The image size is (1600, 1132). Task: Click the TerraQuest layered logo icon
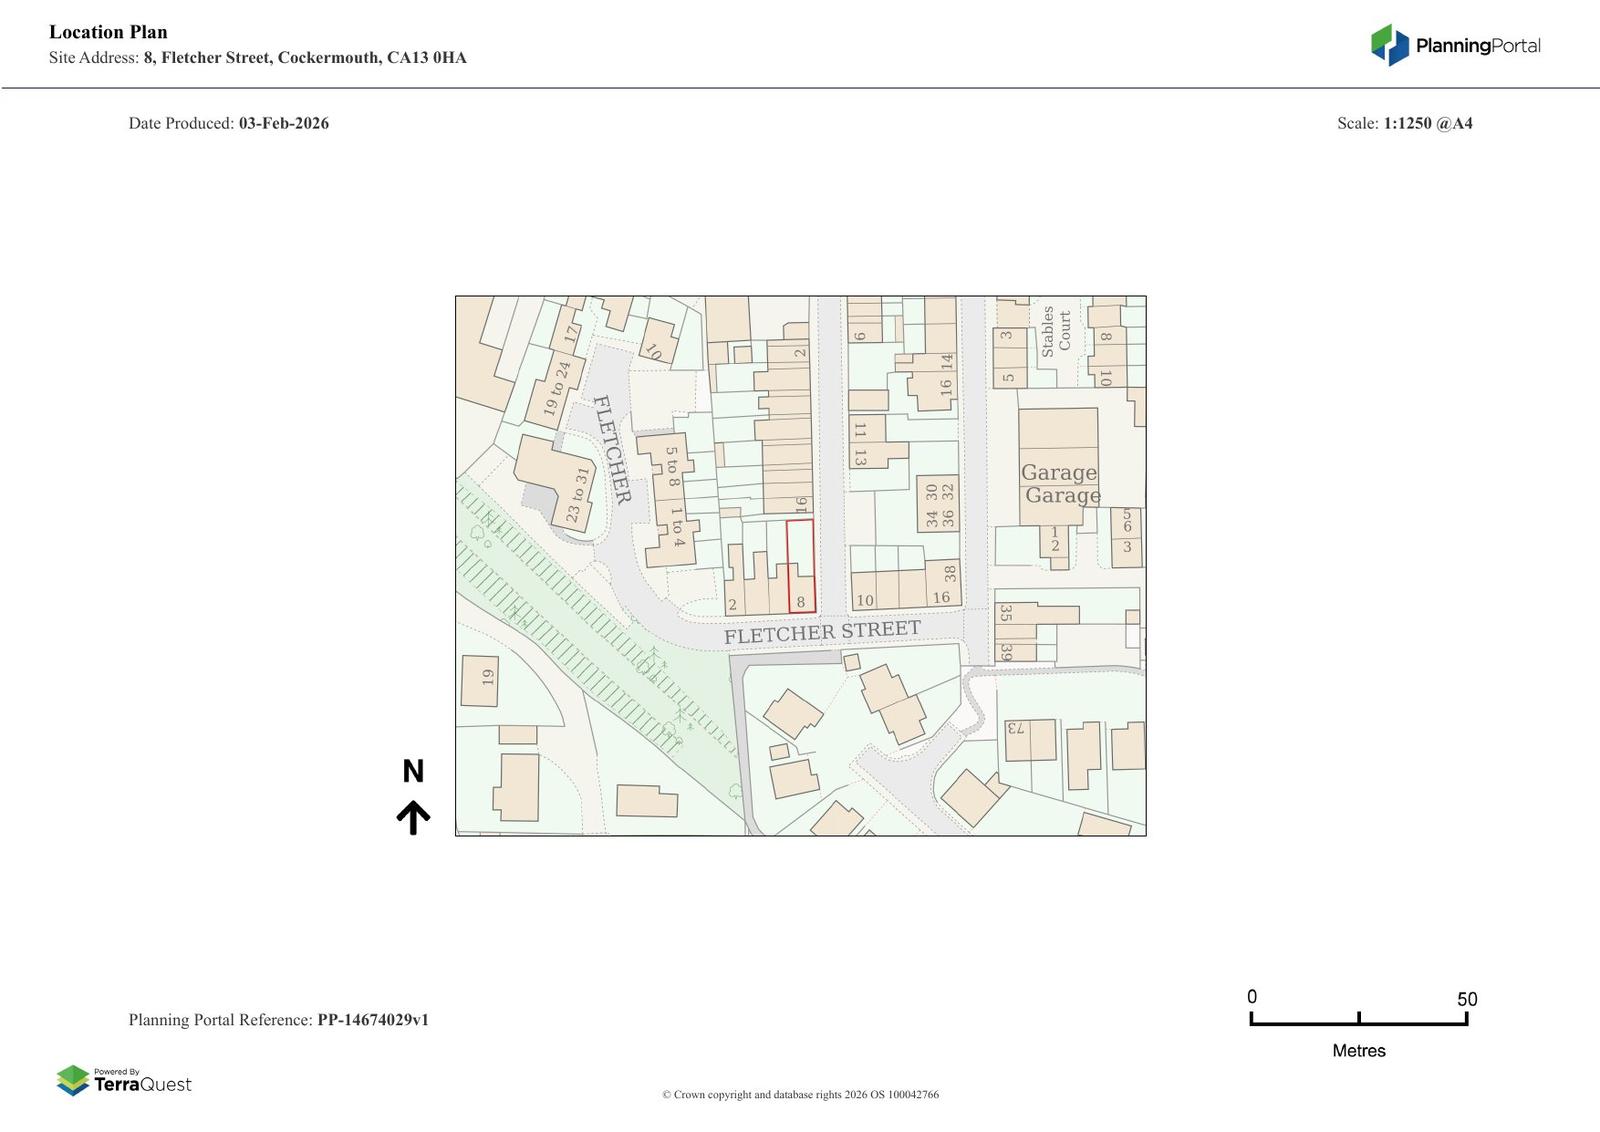[73, 1080]
